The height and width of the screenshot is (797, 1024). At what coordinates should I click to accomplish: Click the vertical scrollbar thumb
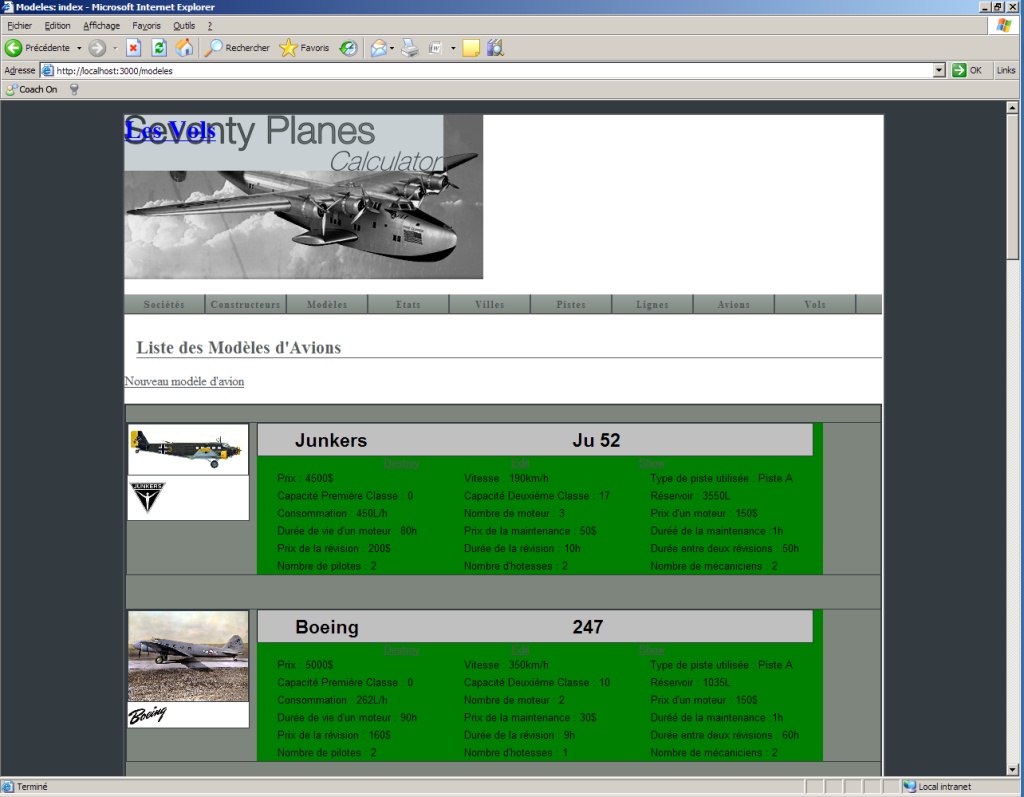1012,186
